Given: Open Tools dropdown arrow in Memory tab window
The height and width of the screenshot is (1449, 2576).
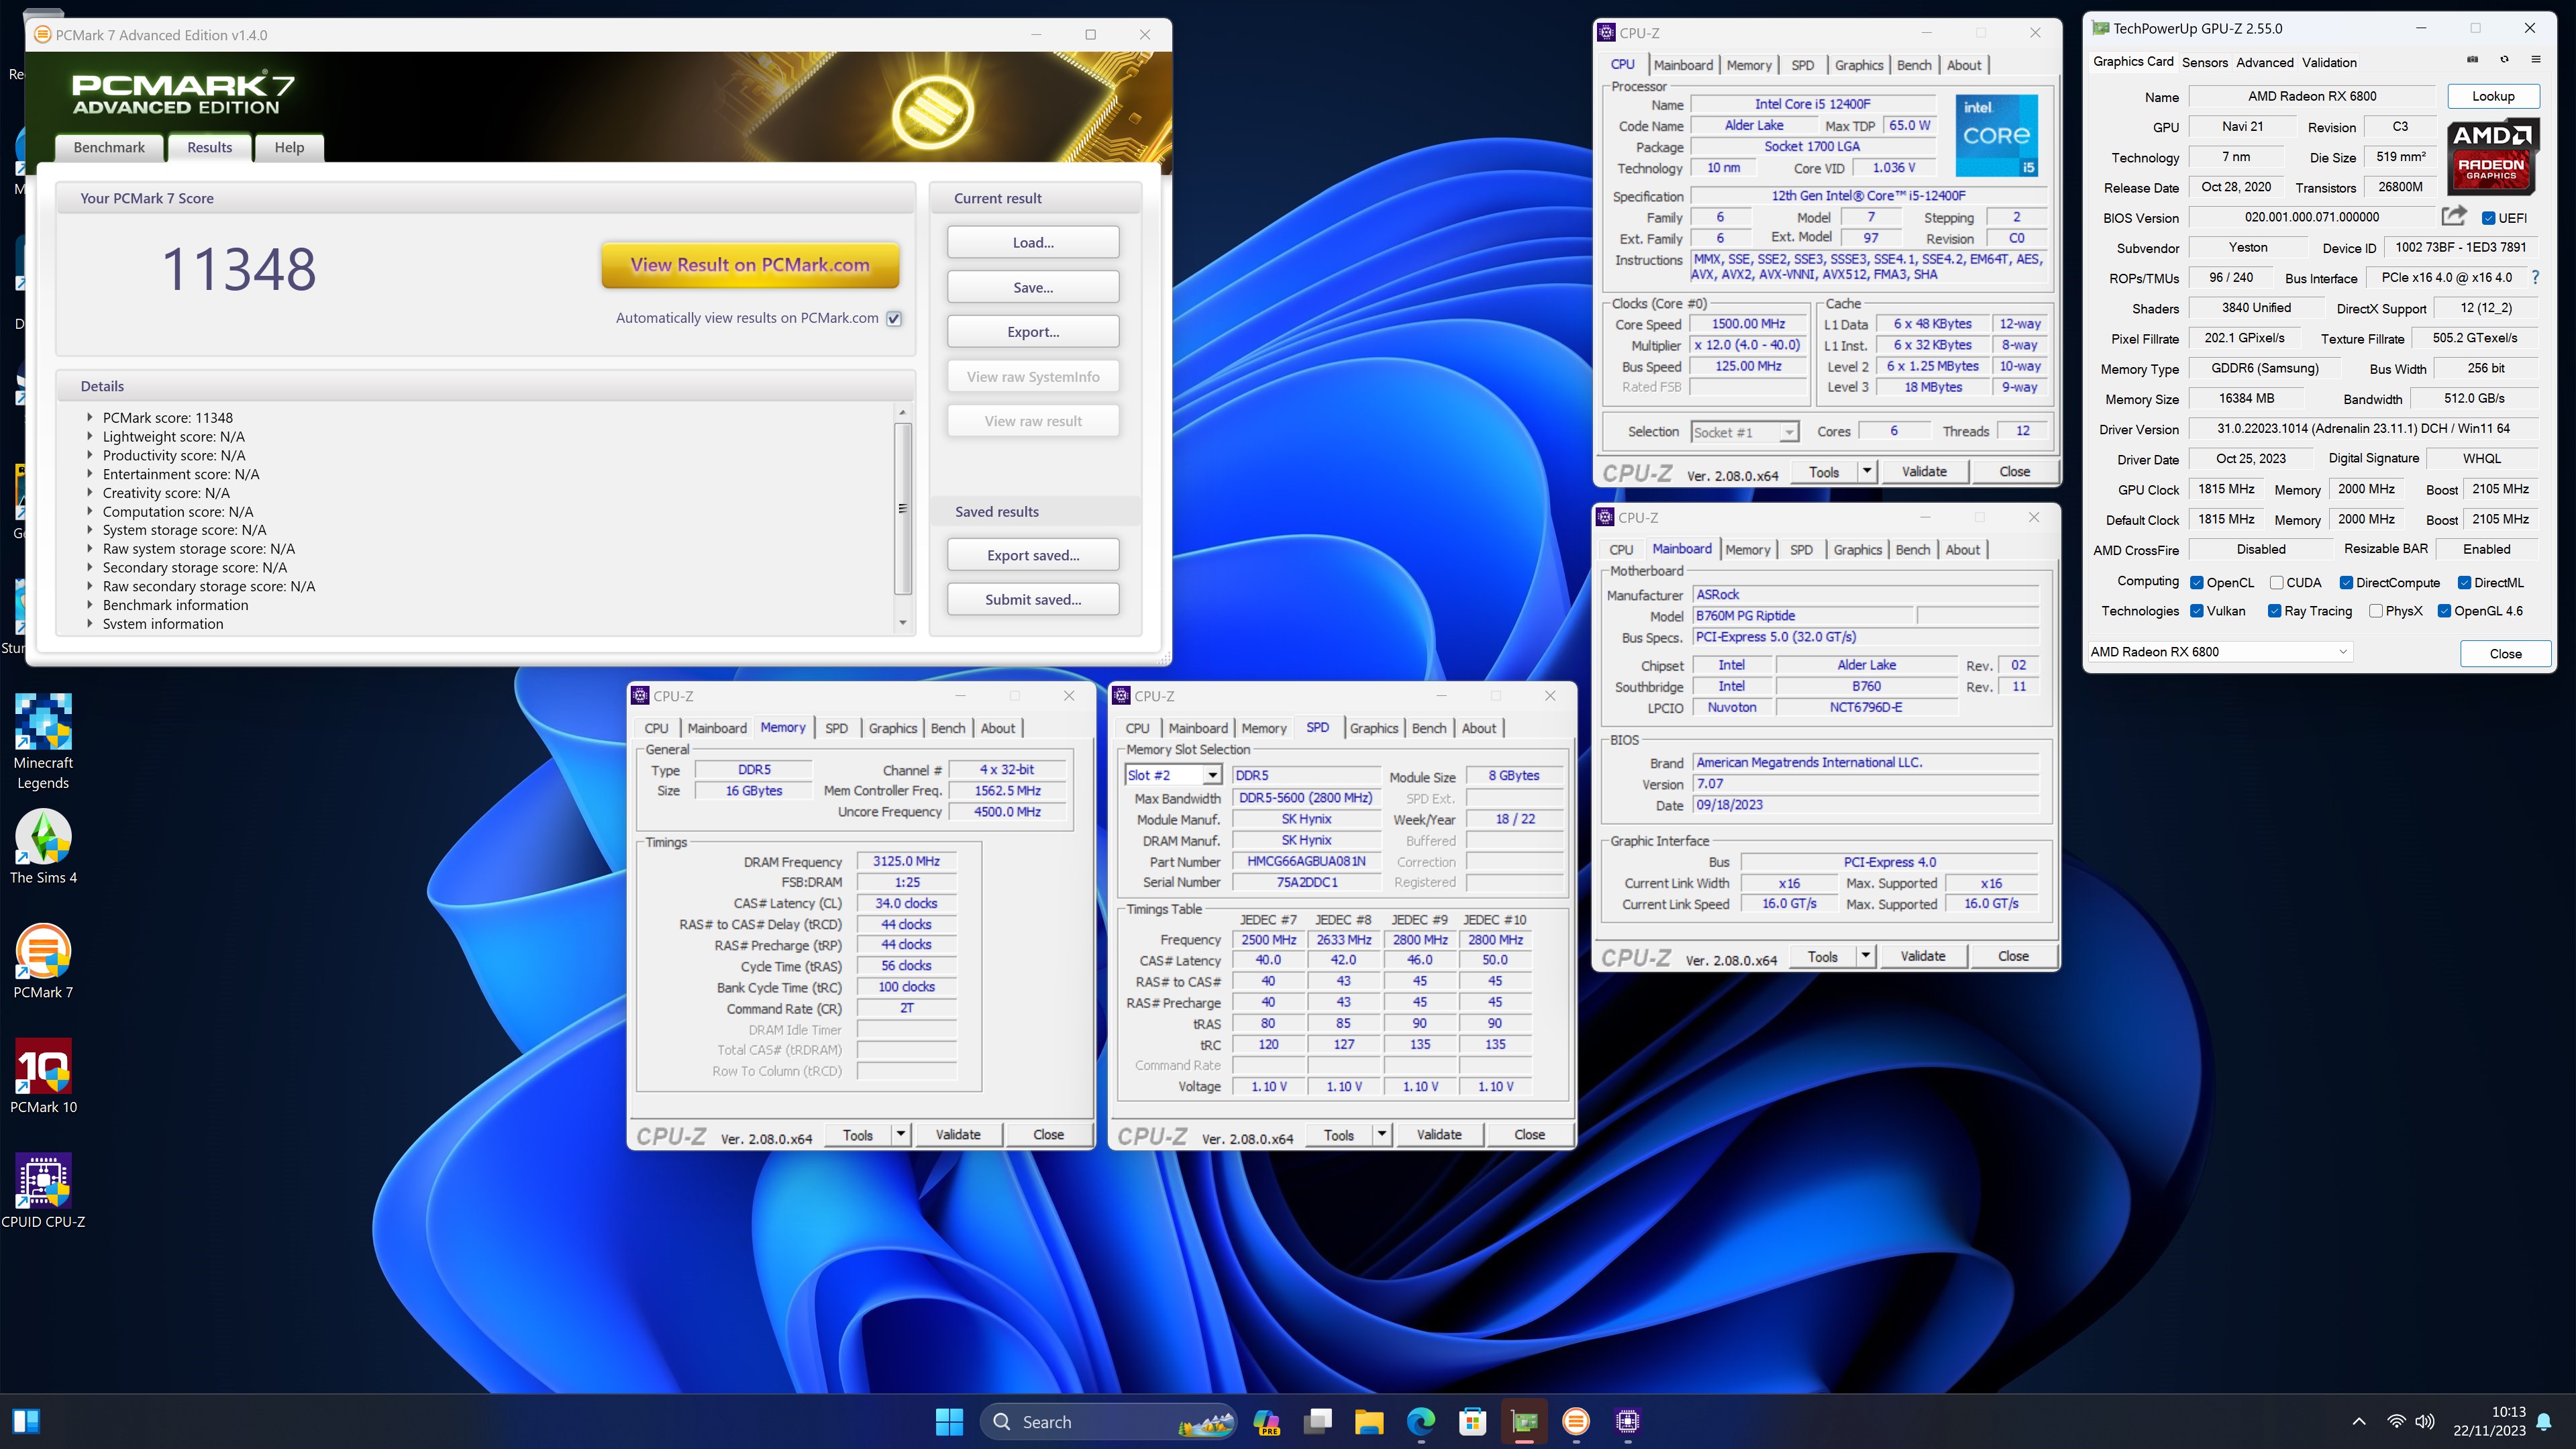Looking at the screenshot, I should [900, 1134].
